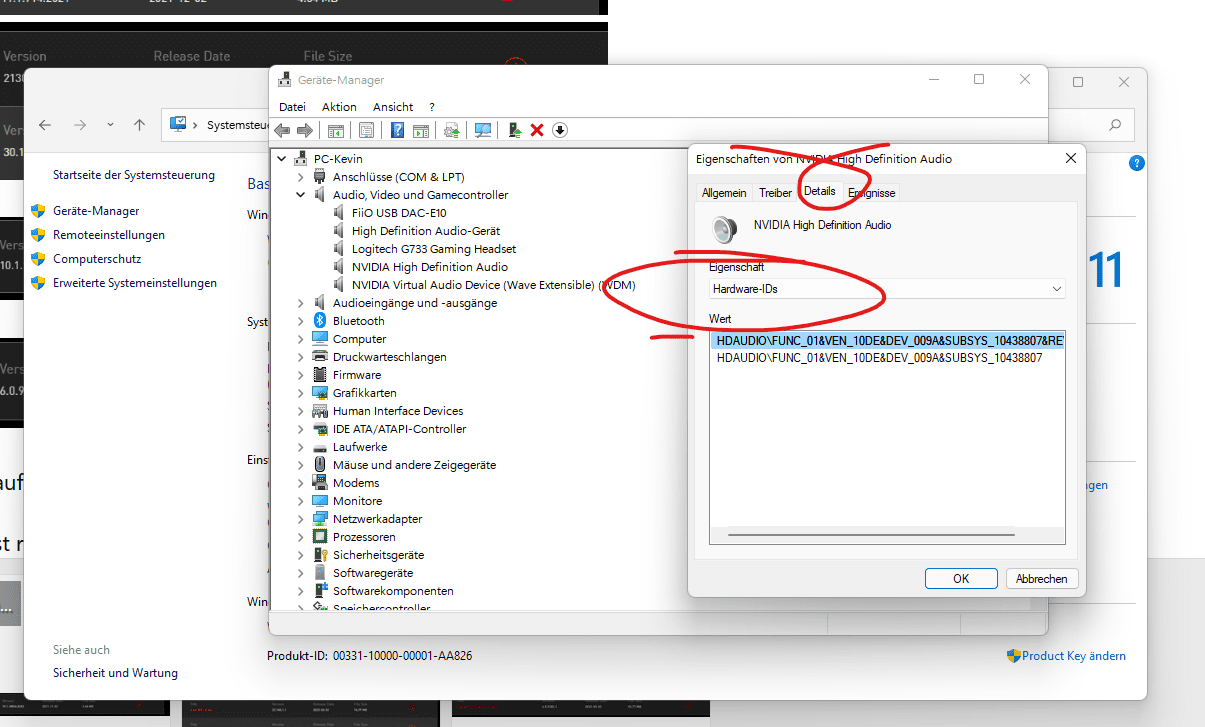The width and height of the screenshot is (1205, 727).
Task: Click the Prozessoren icon in the device tree
Action: pyautogui.click(x=320, y=537)
